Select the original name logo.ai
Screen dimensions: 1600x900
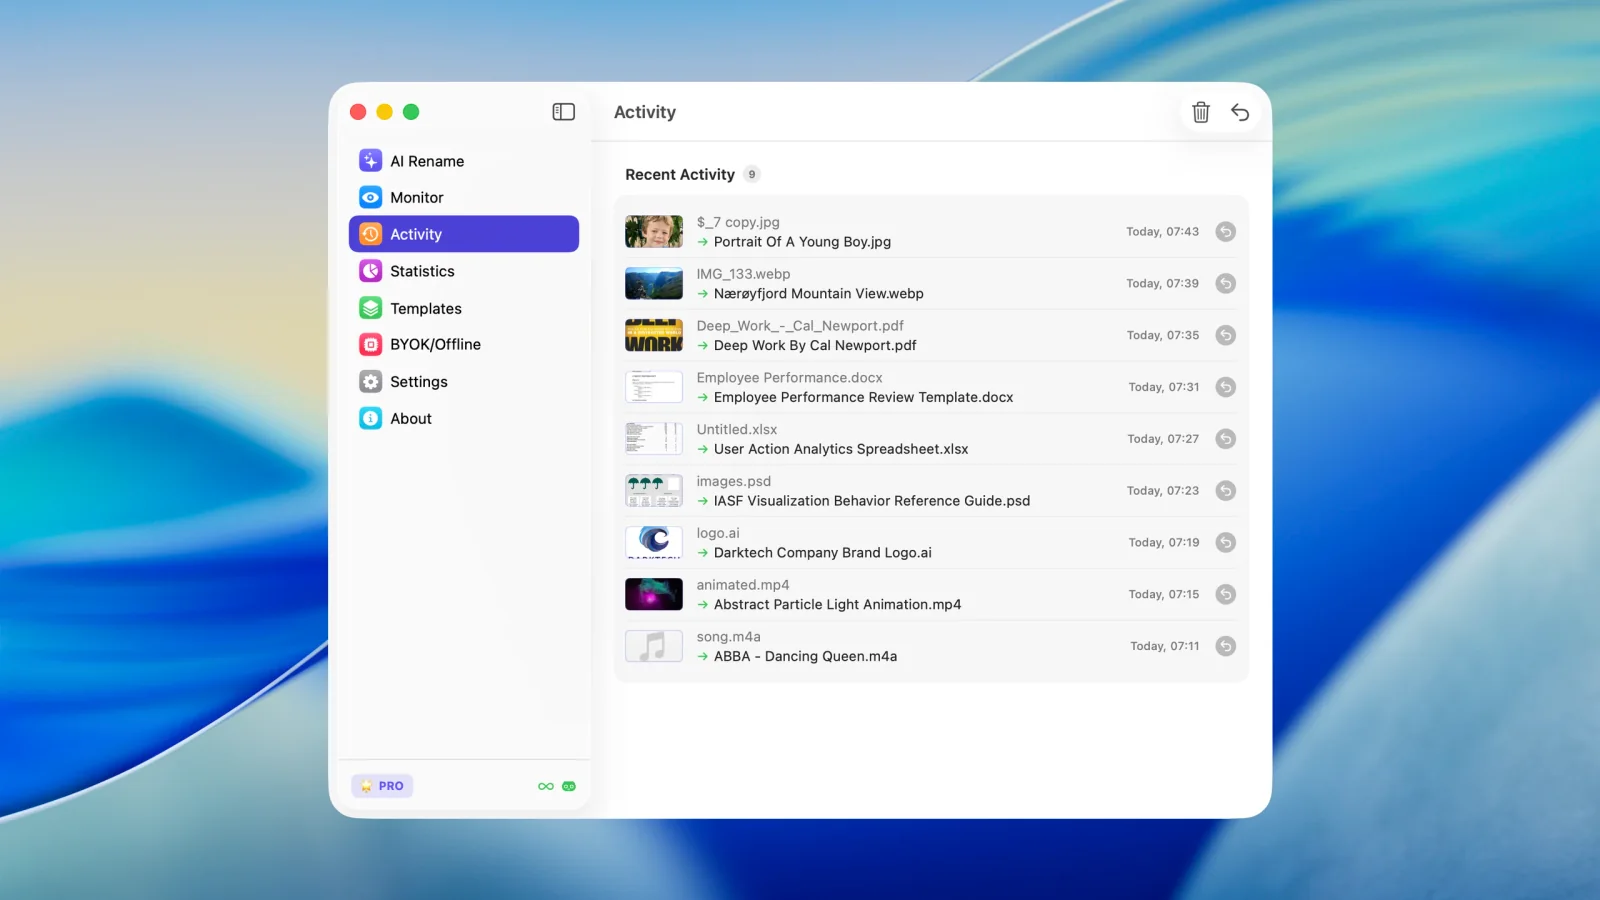point(718,533)
